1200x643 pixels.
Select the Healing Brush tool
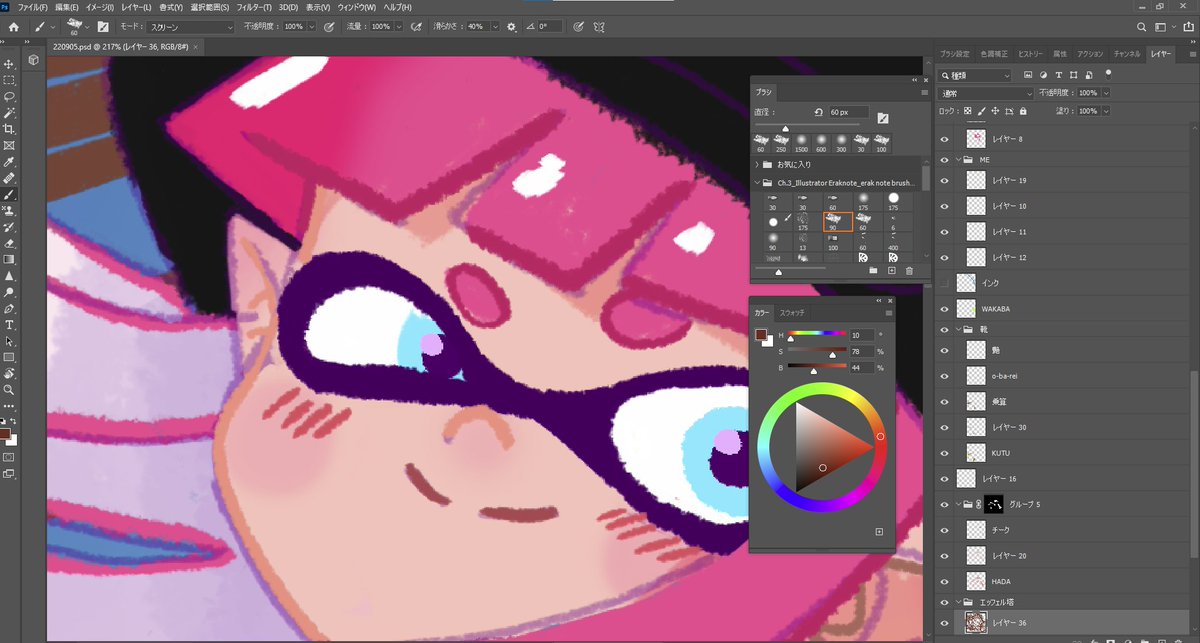tap(9, 178)
